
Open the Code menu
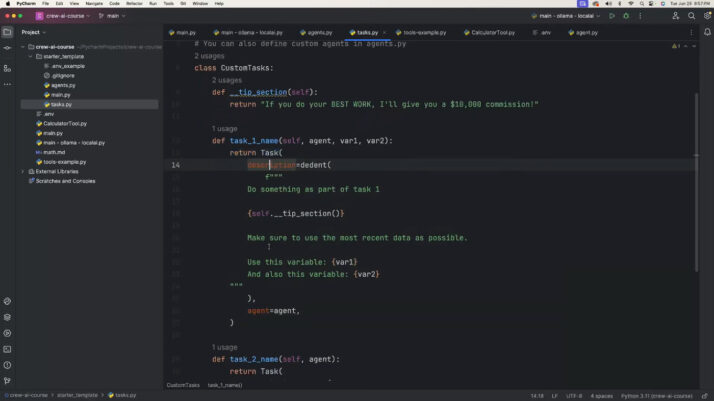coord(114,4)
